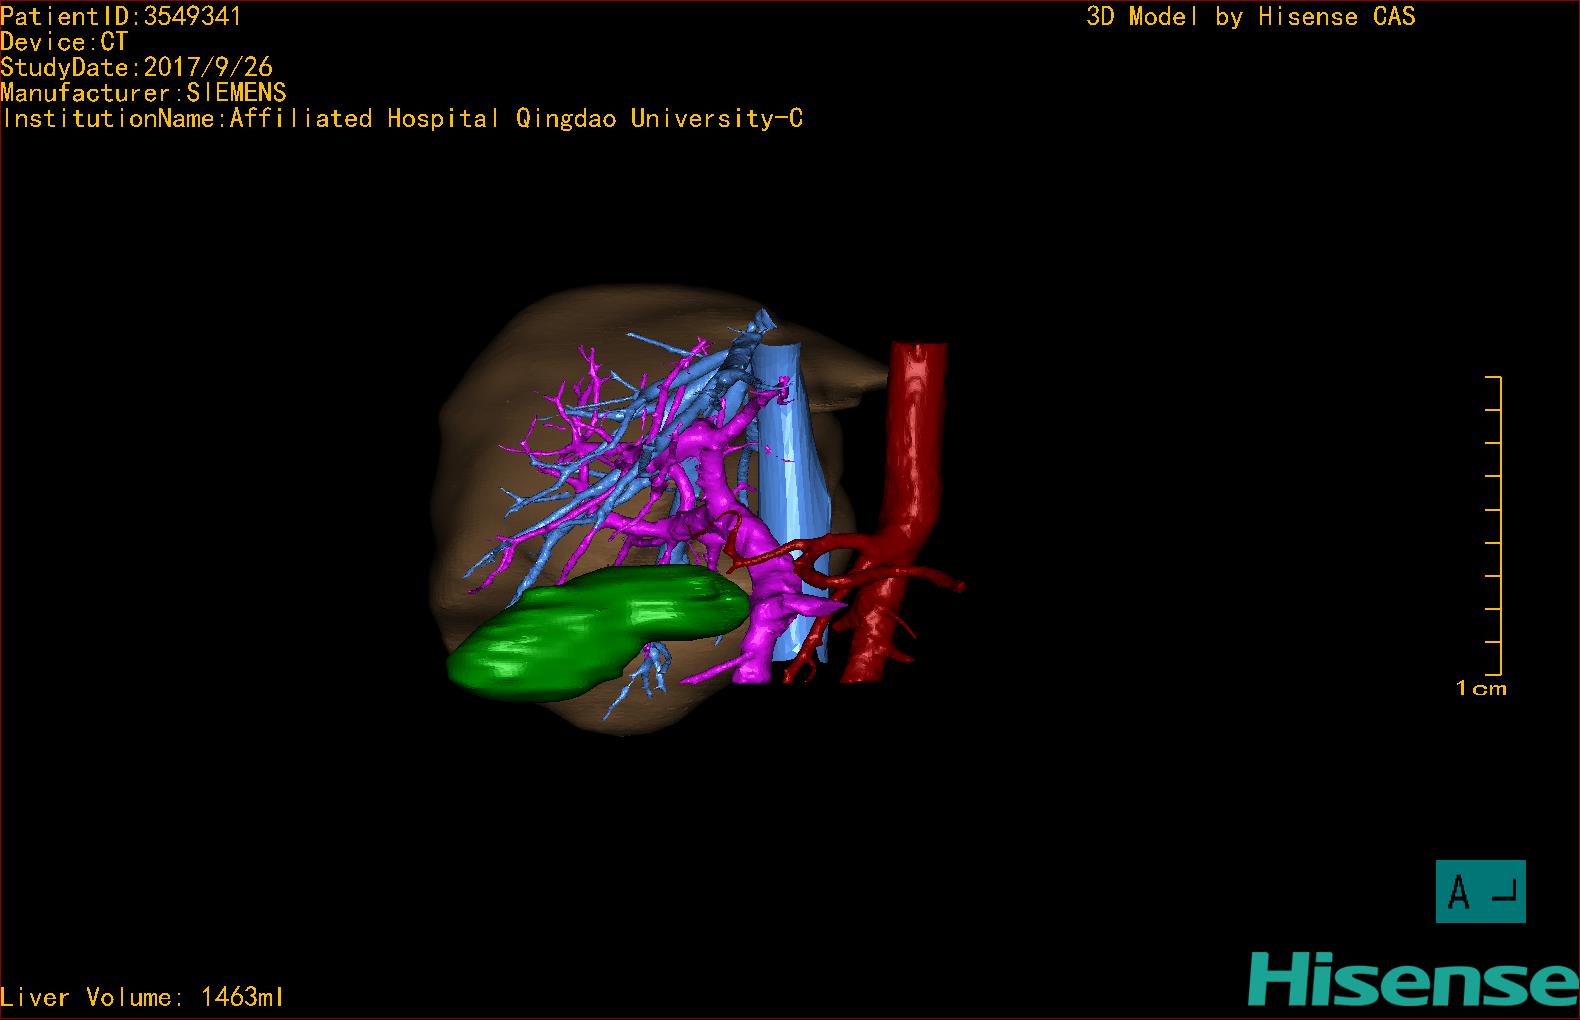Click the 1cm scale label
Viewport: 1580px width, 1020px height.
1481,688
